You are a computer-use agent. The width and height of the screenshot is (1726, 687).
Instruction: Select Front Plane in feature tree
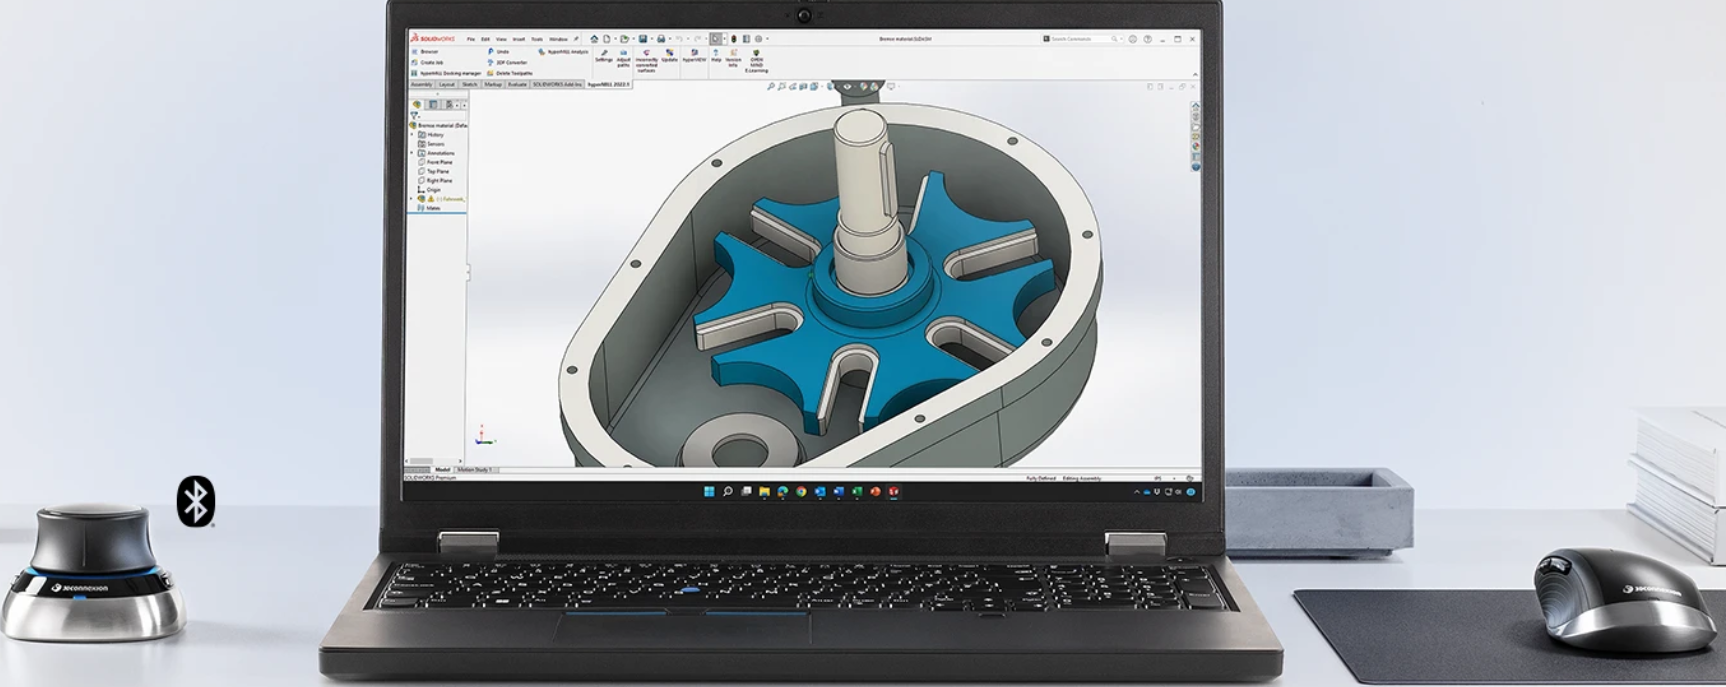pyautogui.click(x=439, y=162)
